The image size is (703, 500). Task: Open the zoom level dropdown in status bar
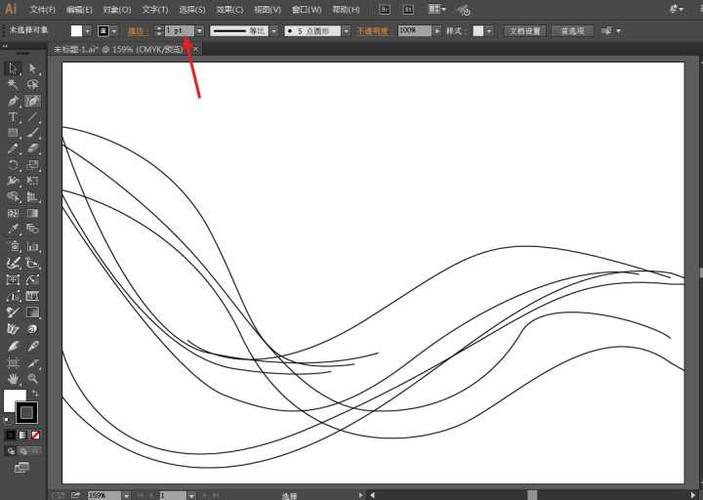[127, 496]
